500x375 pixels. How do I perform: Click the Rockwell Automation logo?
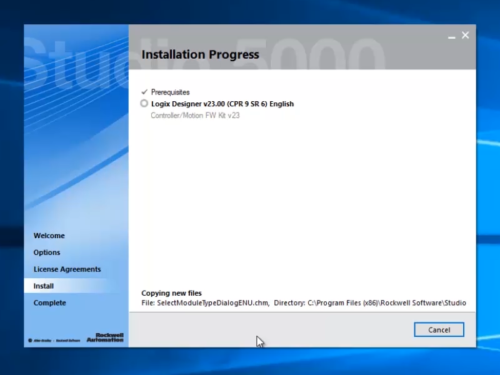105,337
